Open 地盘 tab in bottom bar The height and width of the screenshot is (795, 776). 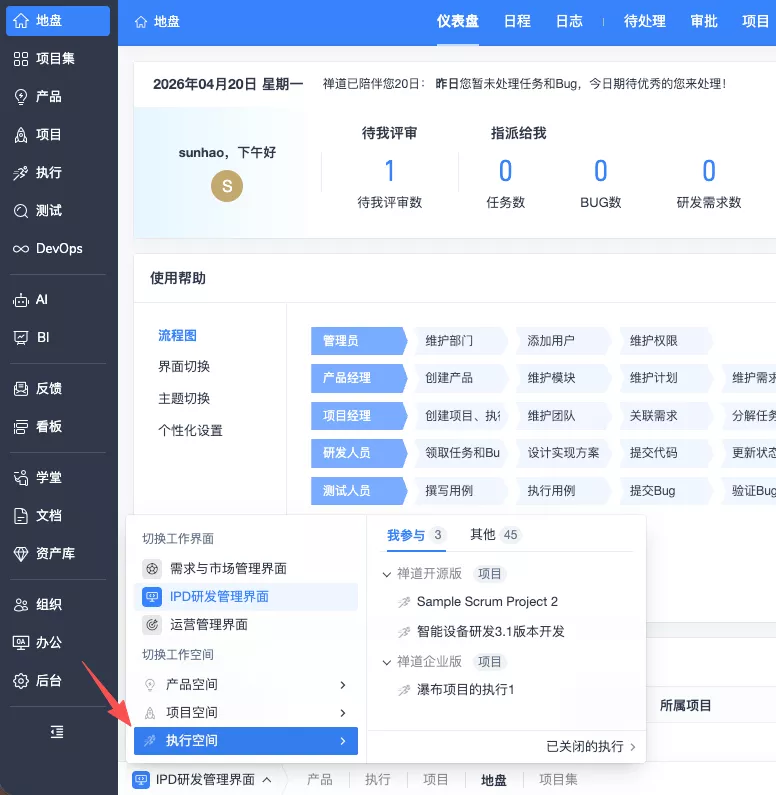[x=494, y=780]
